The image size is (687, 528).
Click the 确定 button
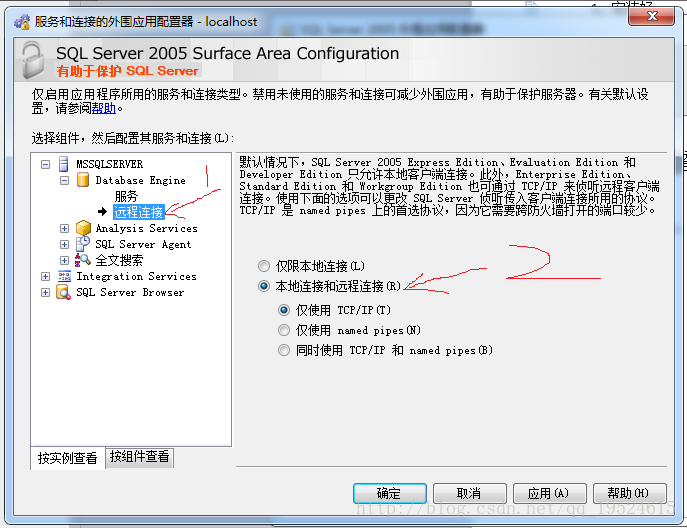(390, 493)
